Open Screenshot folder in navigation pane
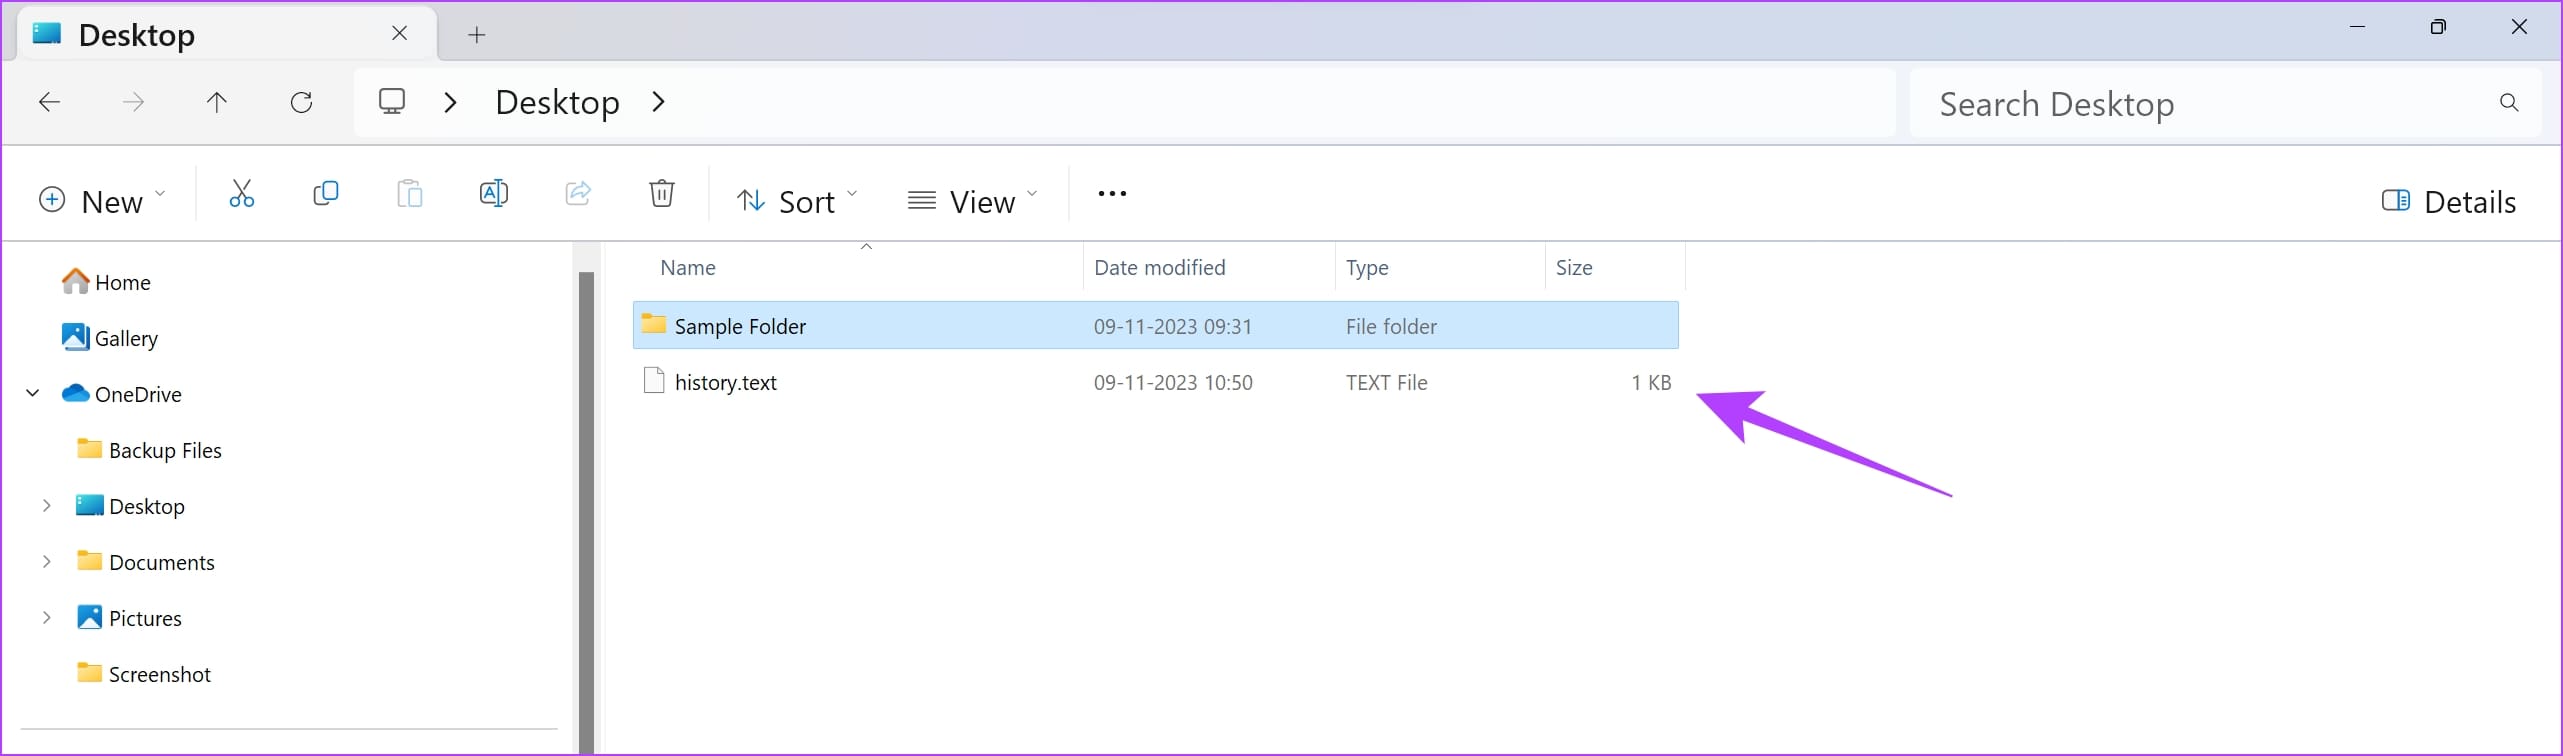This screenshot has width=2563, height=756. 145,674
